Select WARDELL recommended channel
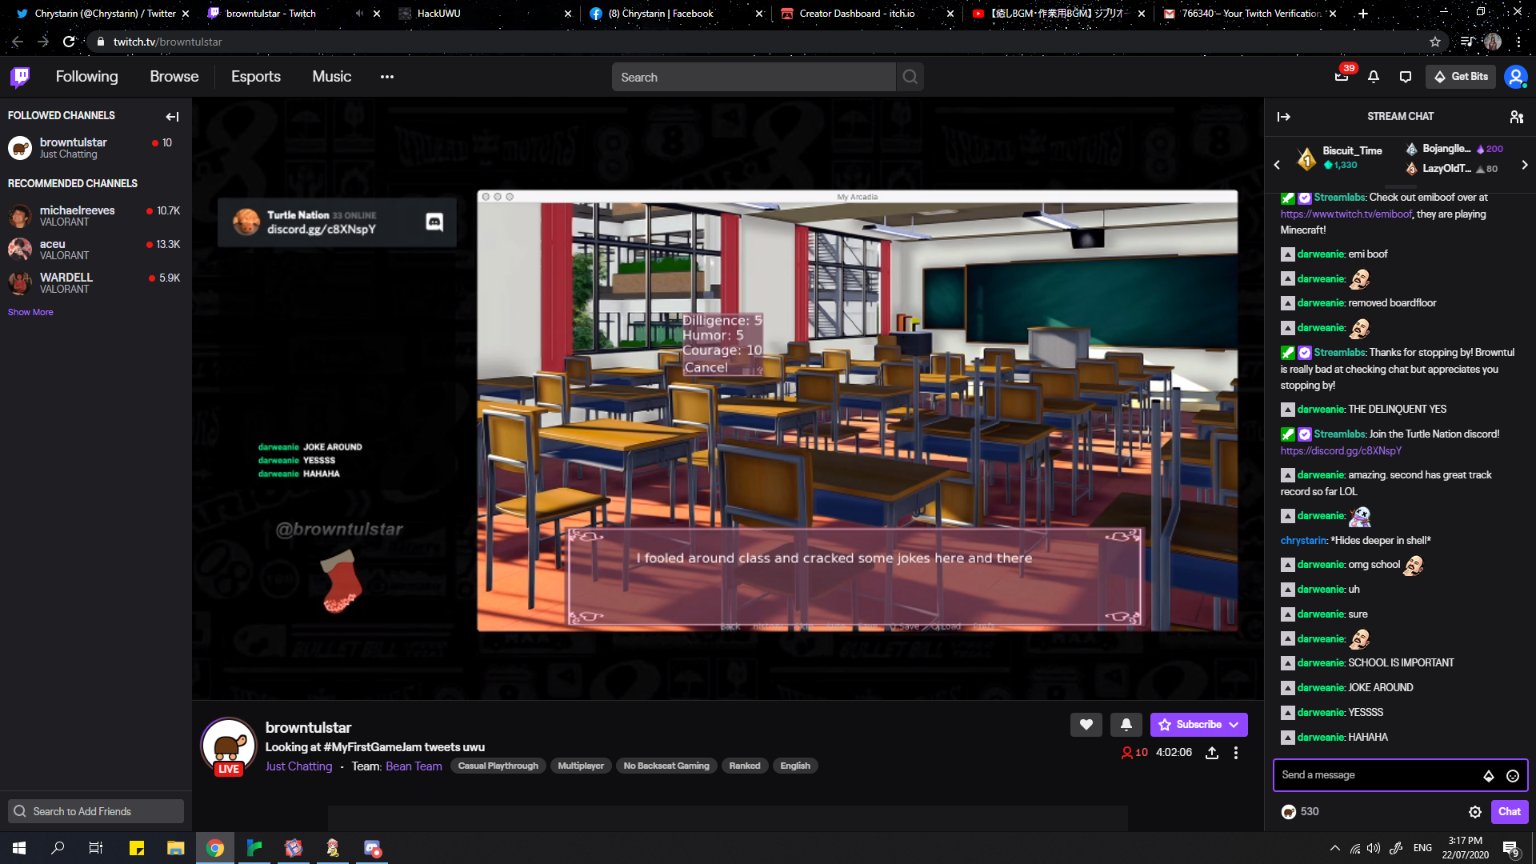This screenshot has height=864, width=1536. point(95,283)
